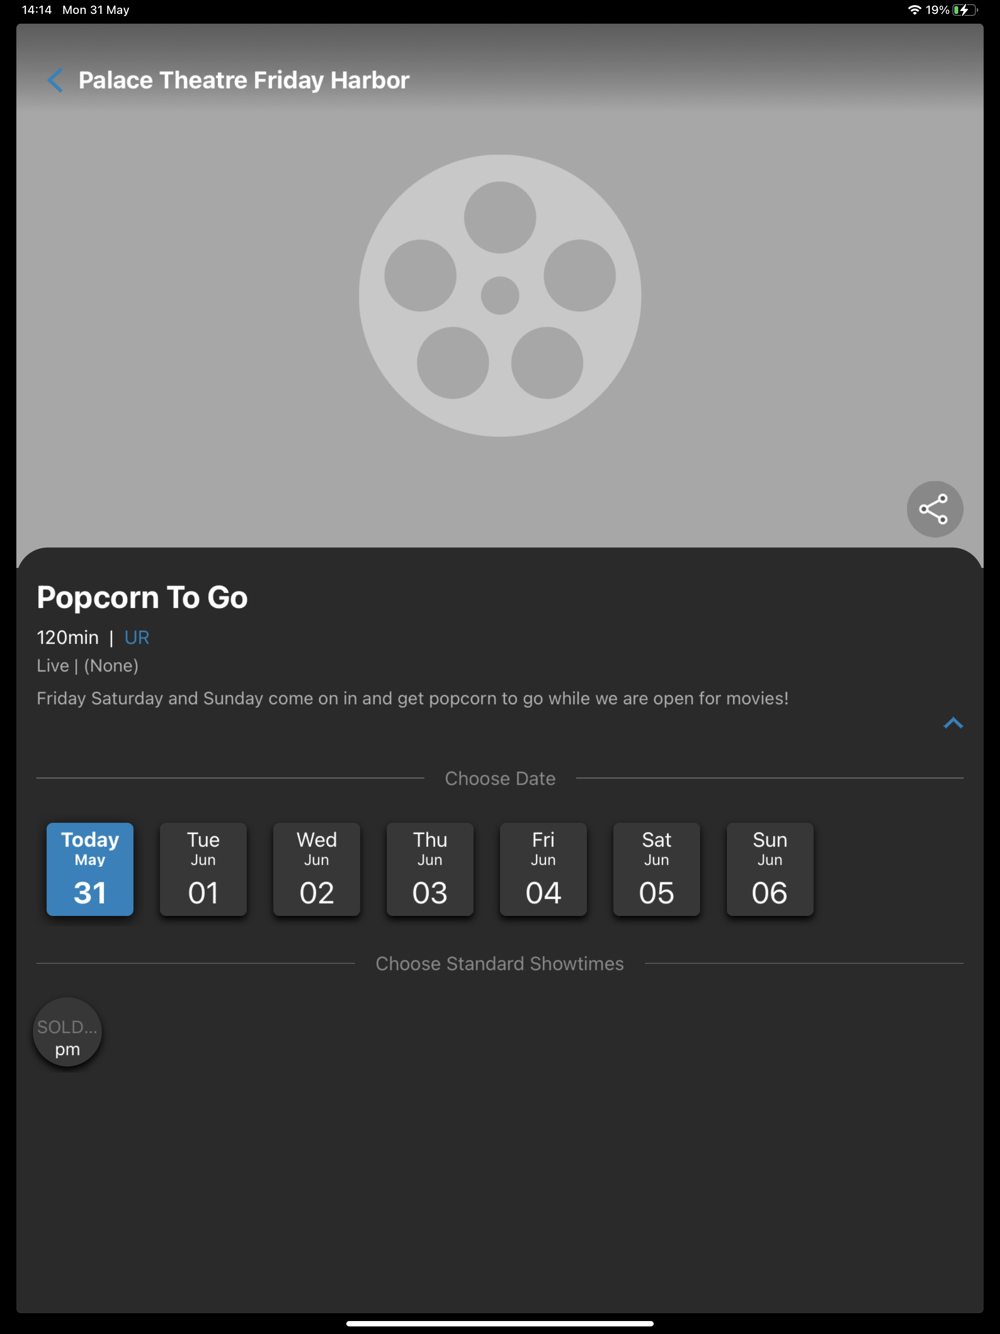This screenshot has width=1000, height=1334.
Task: Choose Wed Jun 02 date
Action: coord(316,869)
